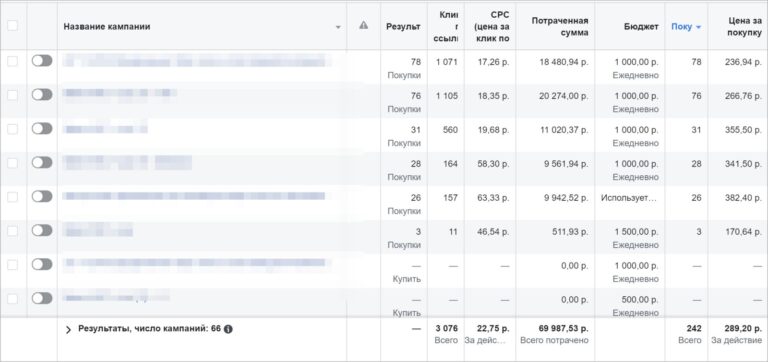Click the 341,50 р. purchase cost
Image resolution: width=768 pixels, height=362 pixels.
tap(744, 164)
